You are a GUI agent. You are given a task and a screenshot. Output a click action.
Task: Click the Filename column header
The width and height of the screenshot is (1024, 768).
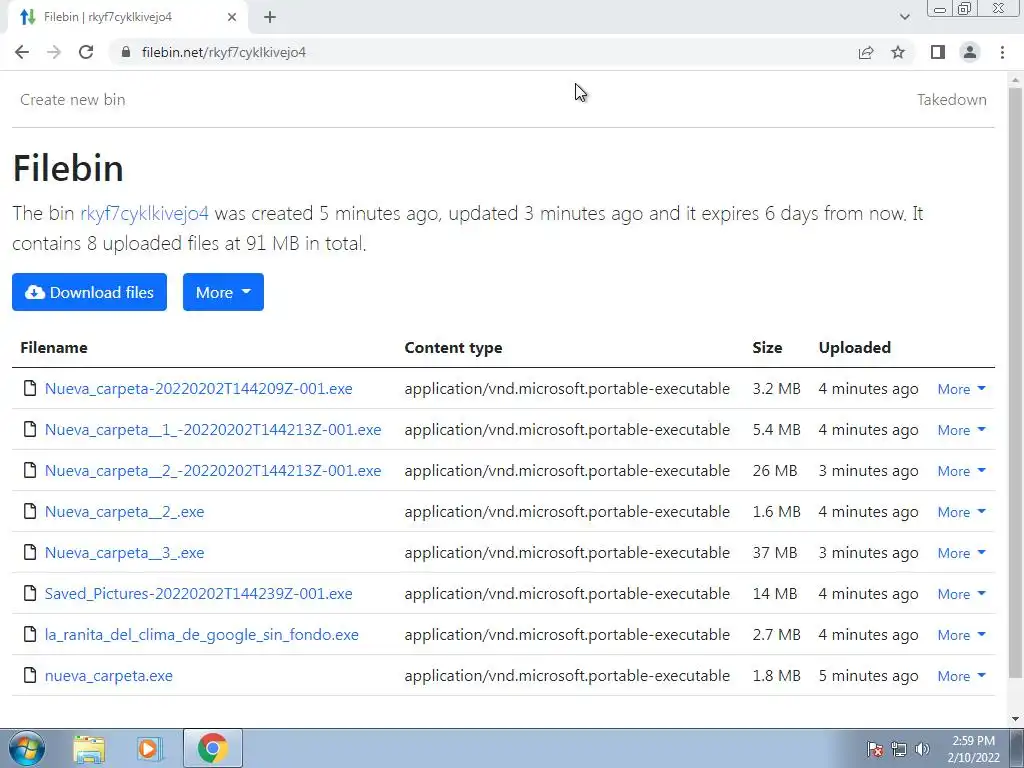tap(54, 347)
